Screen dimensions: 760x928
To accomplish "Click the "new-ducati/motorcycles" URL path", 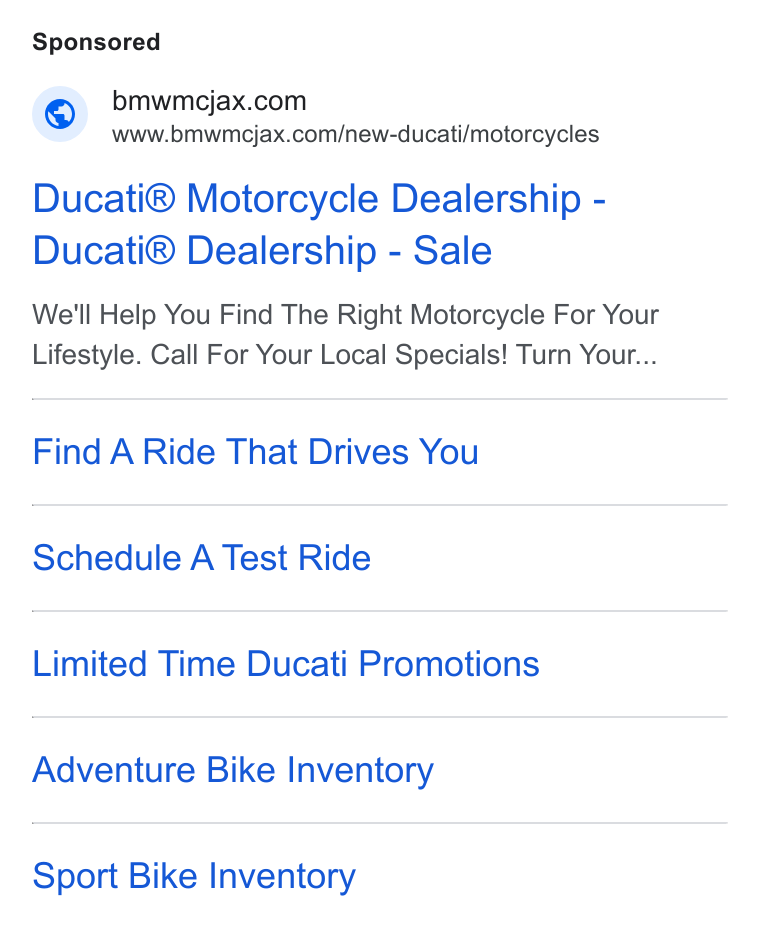I will point(472,134).
